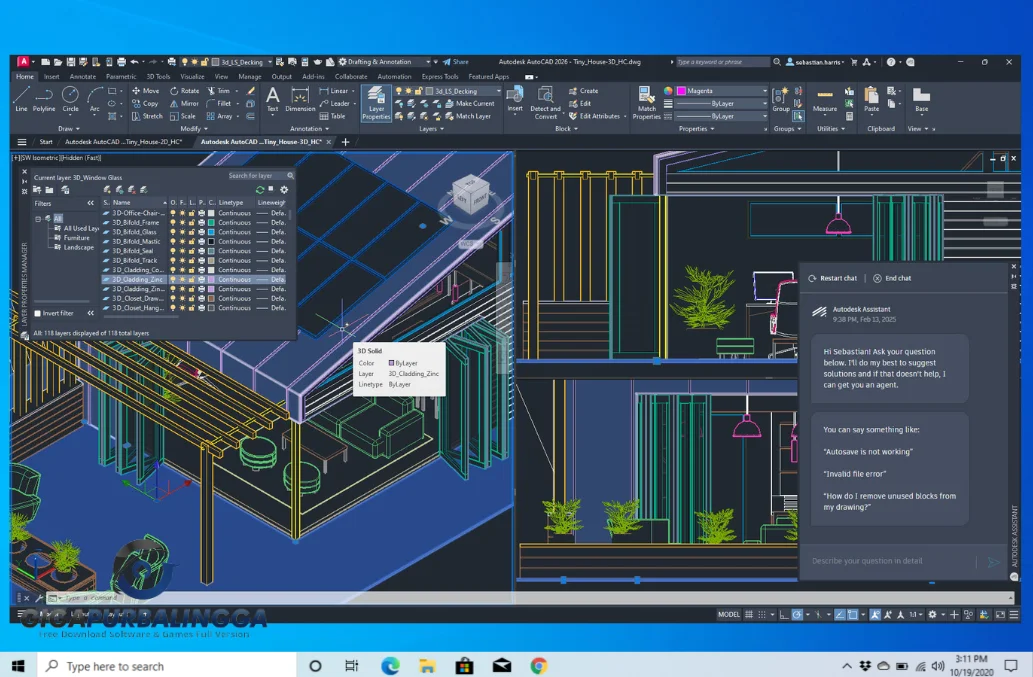Toggle visibility bulb of 3D_Bifold_Frame layer
Screen dimensions: 1033x677
173,223
